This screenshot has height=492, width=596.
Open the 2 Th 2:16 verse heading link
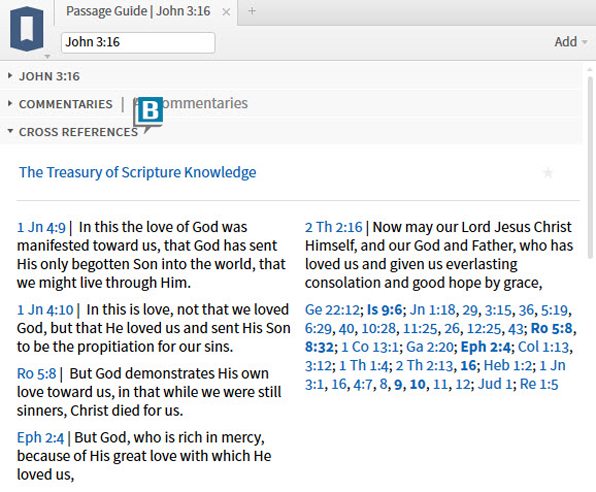click(x=333, y=227)
